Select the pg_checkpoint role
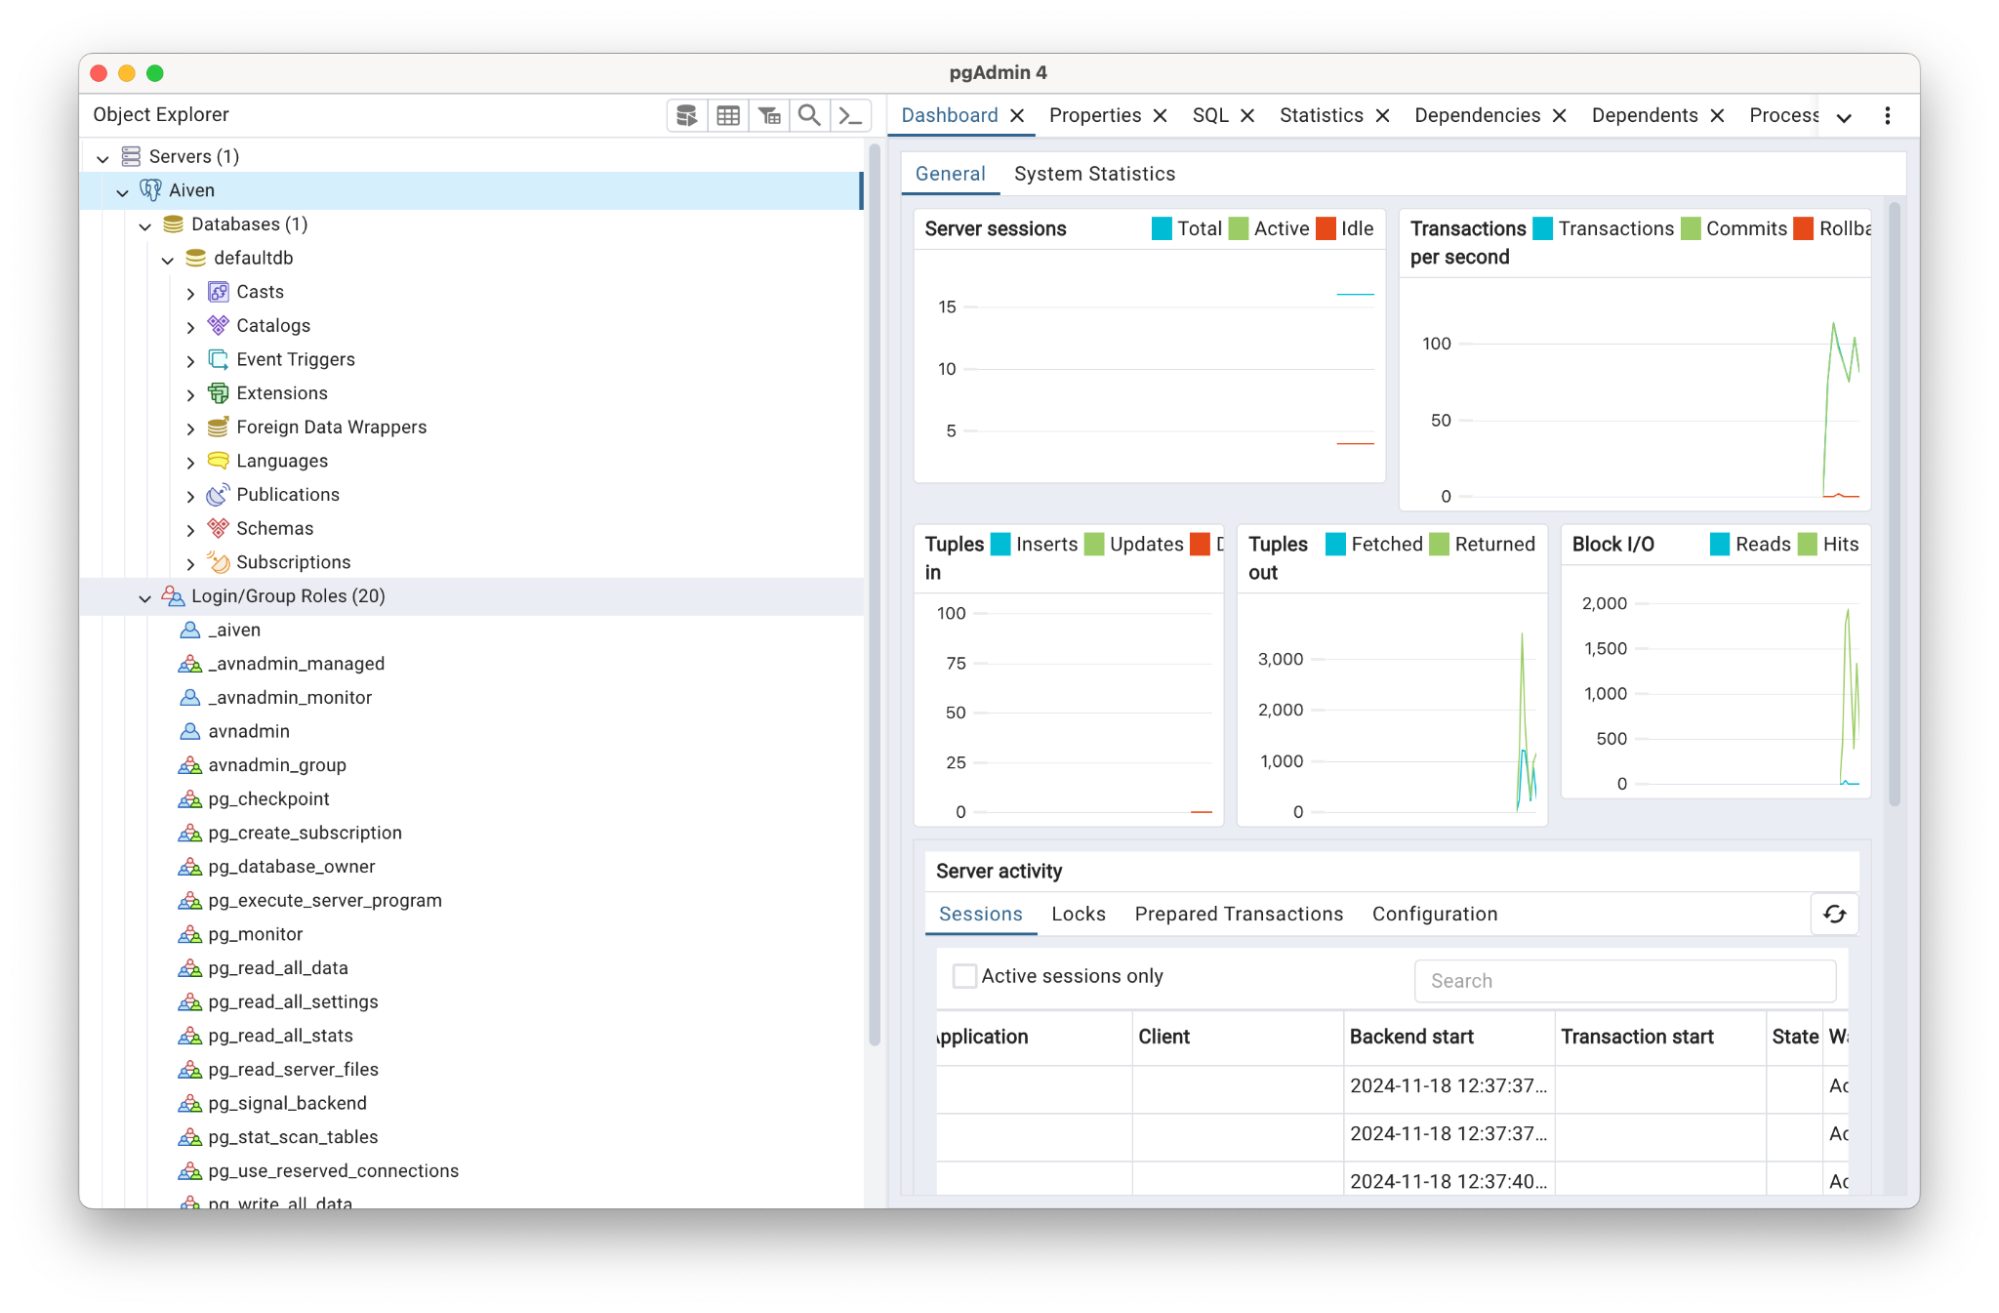Screen dimensions: 1999x1313 pyautogui.click(x=268, y=799)
